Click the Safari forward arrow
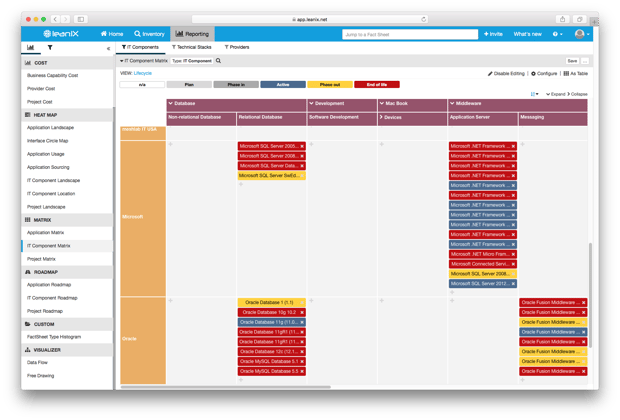The image size is (620, 420). point(65,19)
